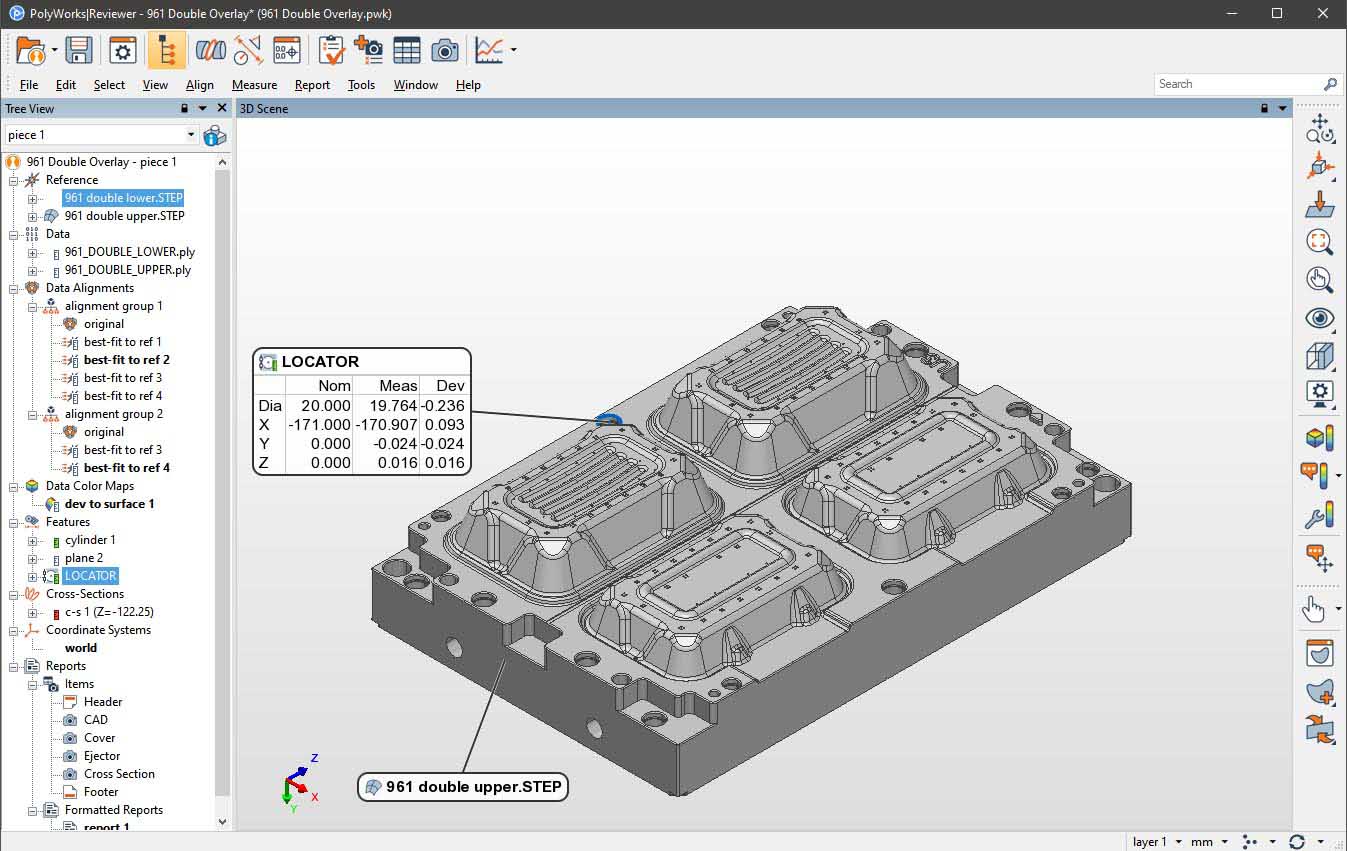Click the zoom to fit magnifier icon

click(1319, 242)
